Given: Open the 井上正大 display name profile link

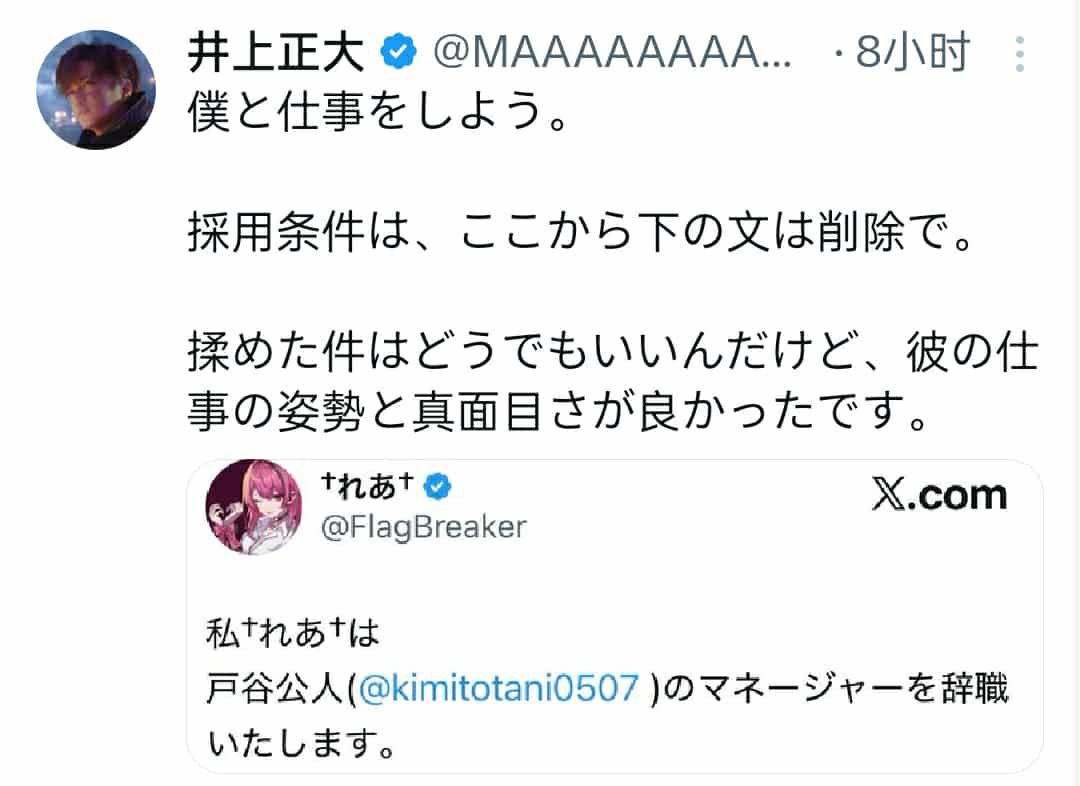Looking at the screenshot, I should (x=276, y=54).
